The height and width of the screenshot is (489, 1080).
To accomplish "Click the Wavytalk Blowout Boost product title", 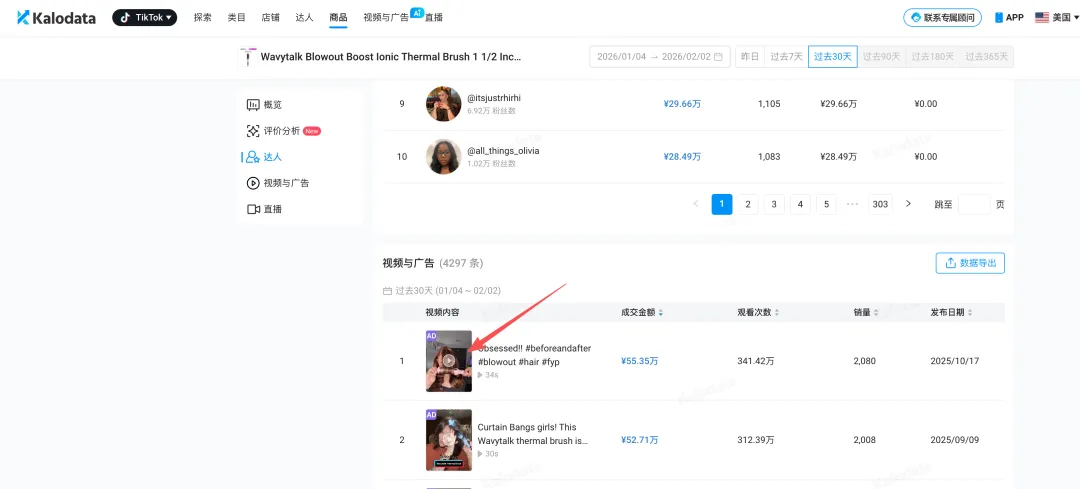I will [391, 57].
